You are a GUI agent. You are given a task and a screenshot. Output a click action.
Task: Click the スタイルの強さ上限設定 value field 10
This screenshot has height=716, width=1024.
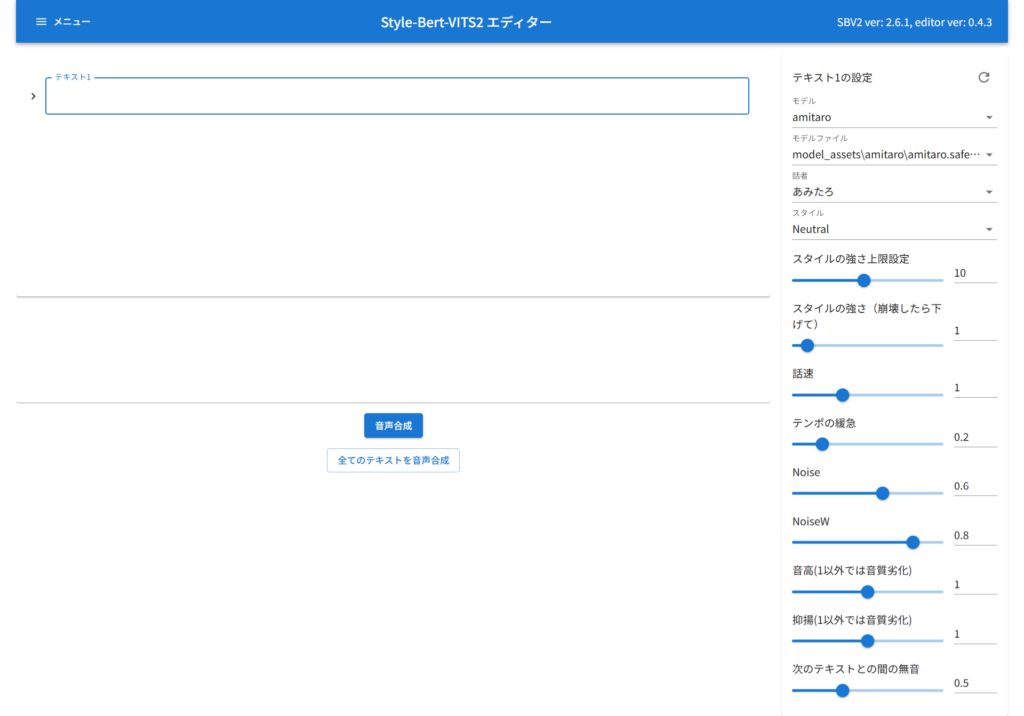975,273
